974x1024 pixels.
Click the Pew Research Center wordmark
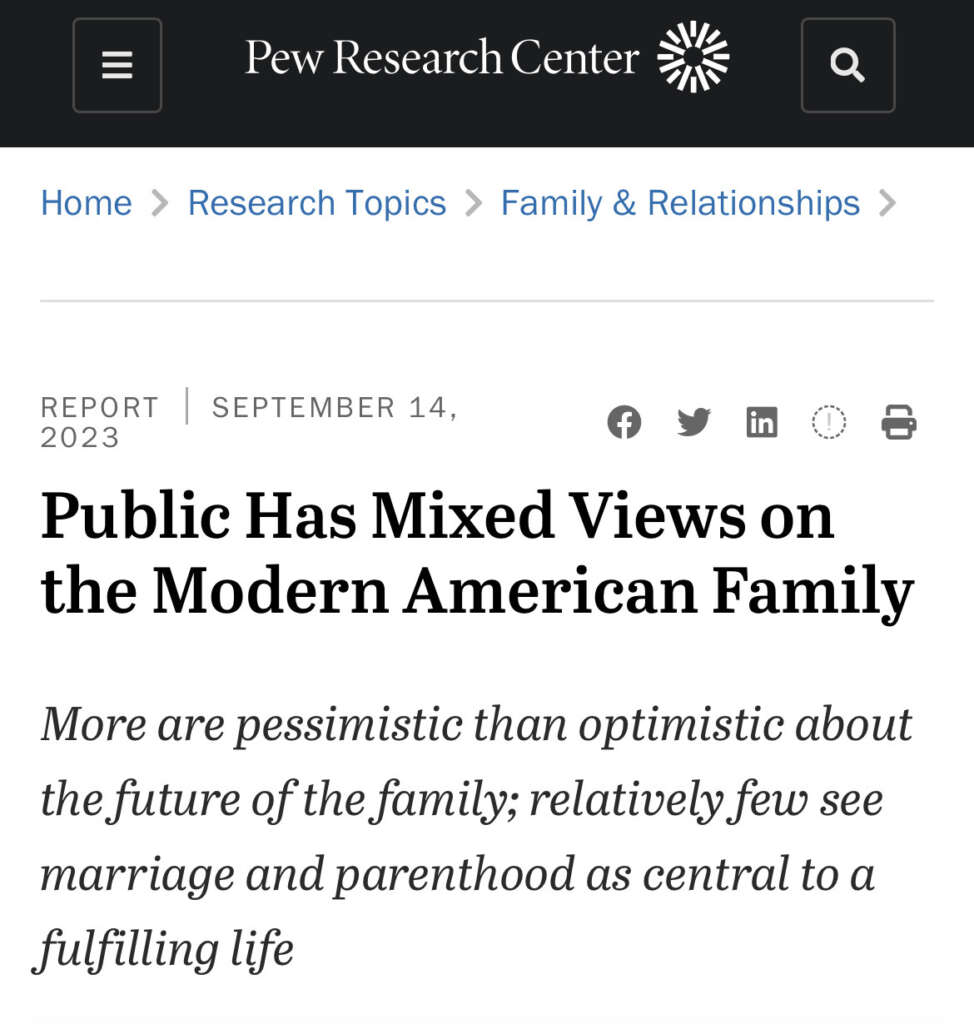pos(442,58)
